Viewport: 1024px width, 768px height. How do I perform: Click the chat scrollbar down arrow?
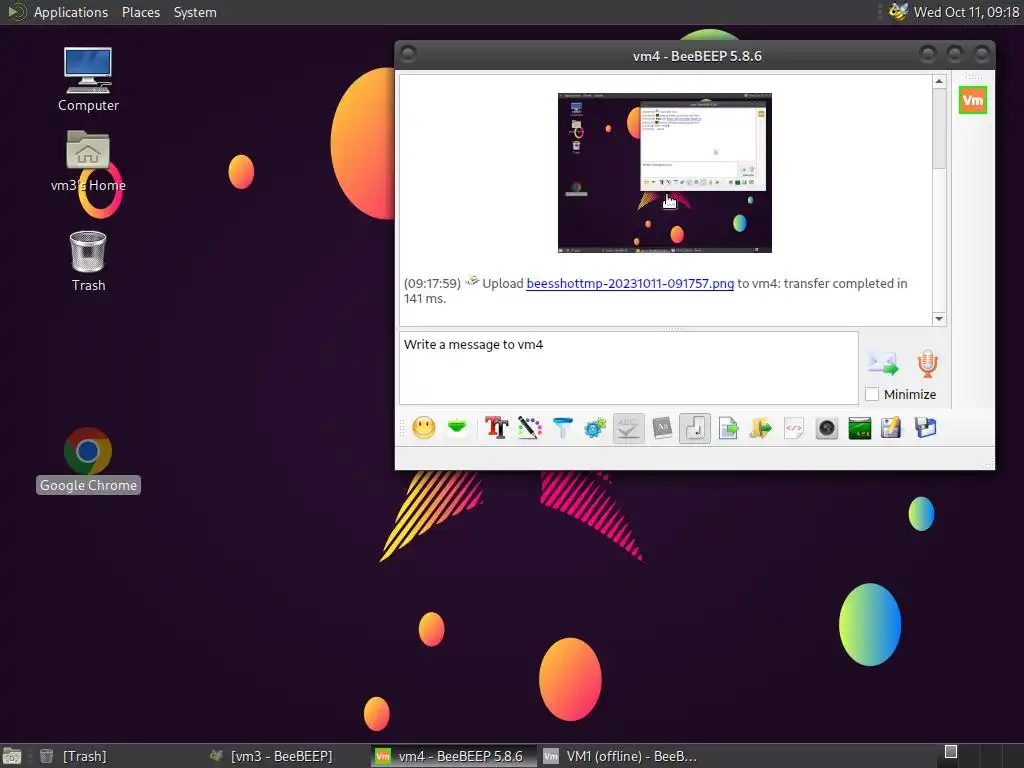[x=939, y=319]
